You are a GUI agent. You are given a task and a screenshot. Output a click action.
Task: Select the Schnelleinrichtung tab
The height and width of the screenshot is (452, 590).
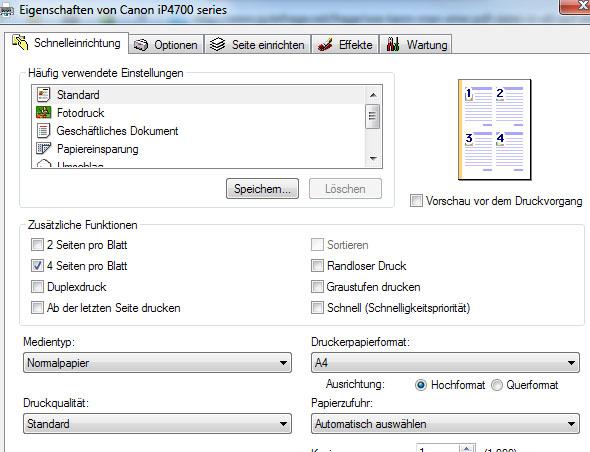67,43
